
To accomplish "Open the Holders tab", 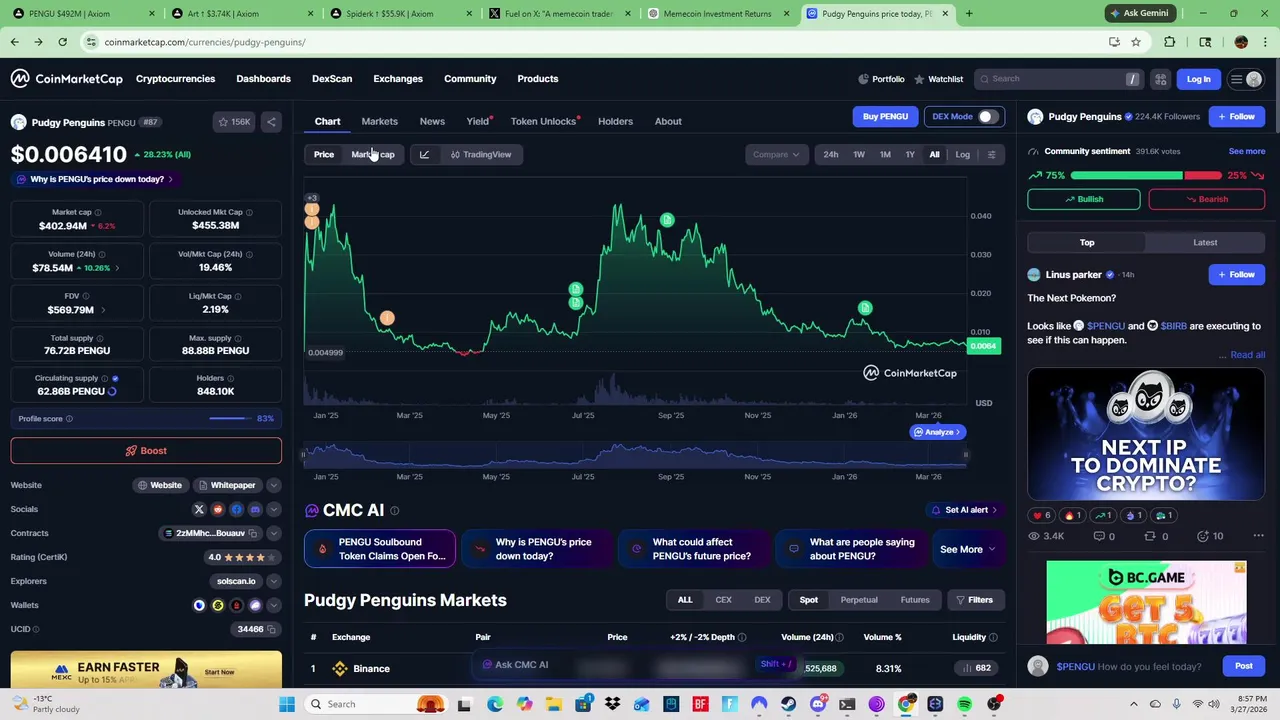I will tap(615, 121).
